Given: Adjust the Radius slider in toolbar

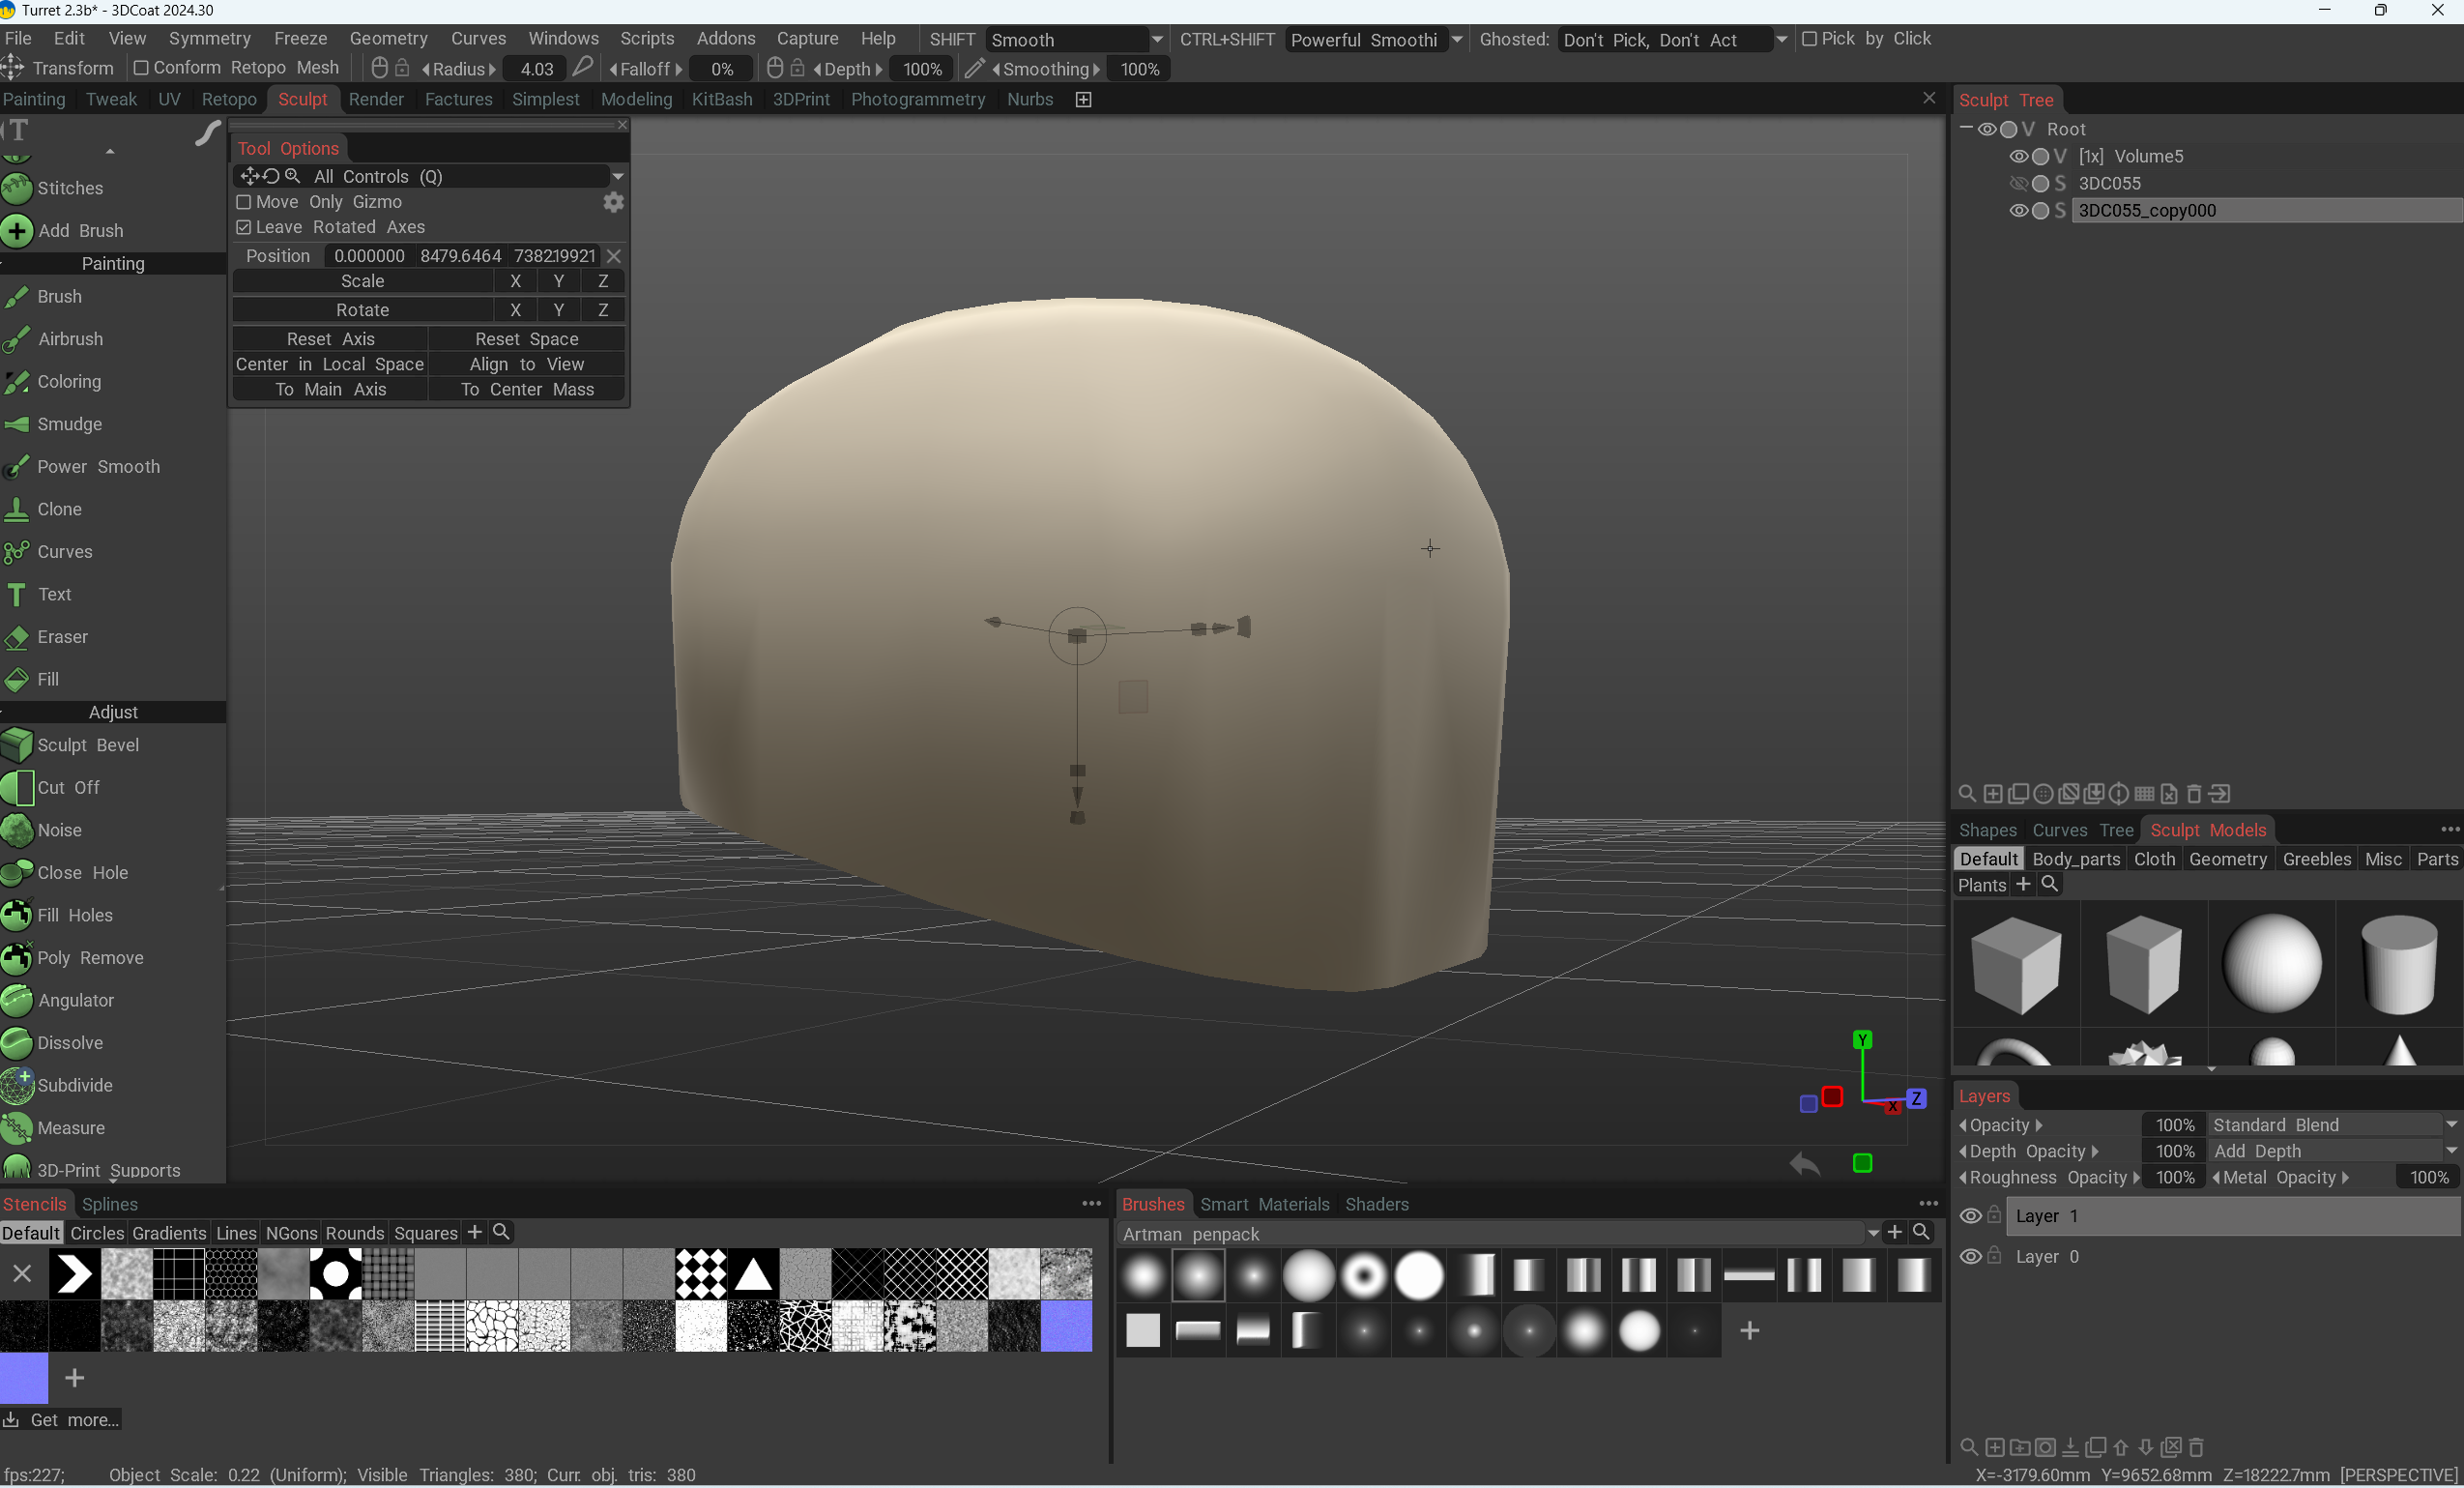Looking at the screenshot, I should click(x=459, y=69).
